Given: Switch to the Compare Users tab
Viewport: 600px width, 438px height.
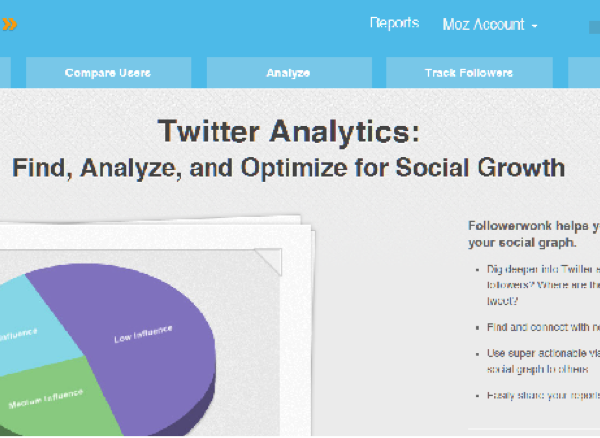Looking at the screenshot, I should 107,73.
